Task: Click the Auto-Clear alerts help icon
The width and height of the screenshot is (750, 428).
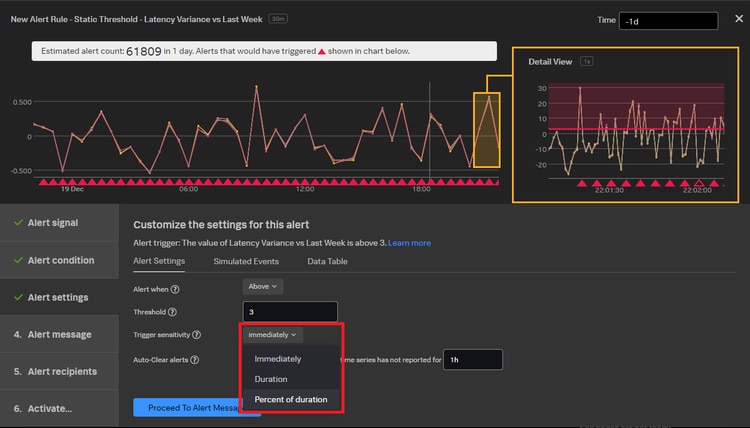Action: 195,360
